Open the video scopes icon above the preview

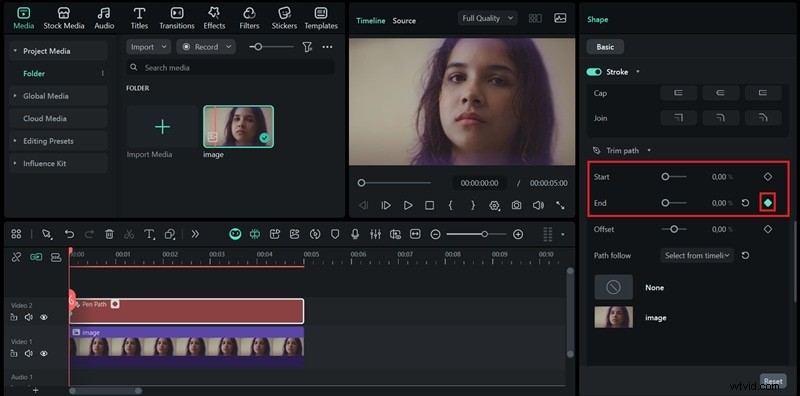[560, 18]
